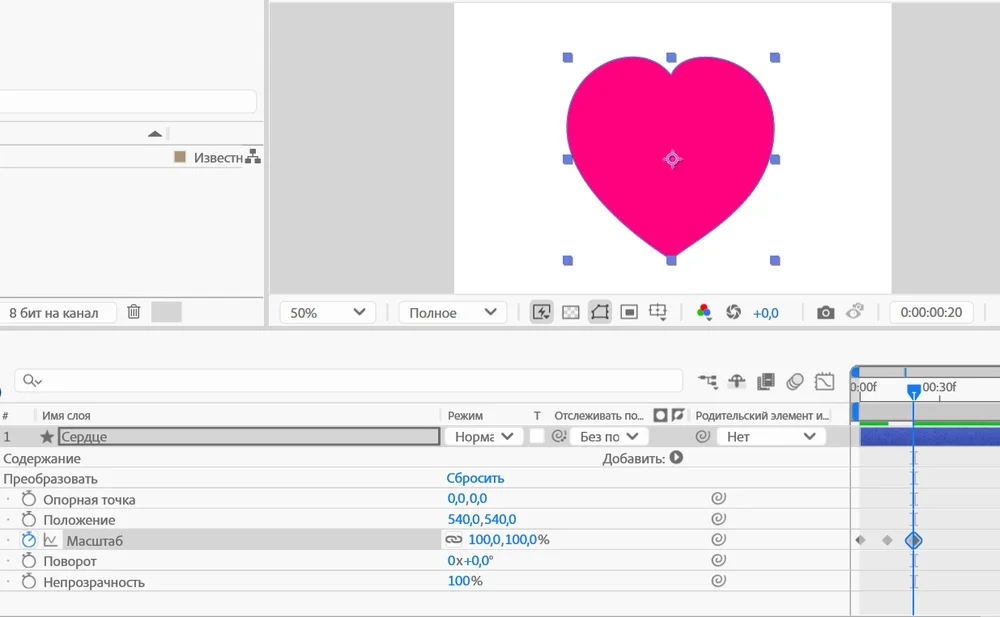Show the color channel RGB icon

pyautogui.click(x=704, y=312)
